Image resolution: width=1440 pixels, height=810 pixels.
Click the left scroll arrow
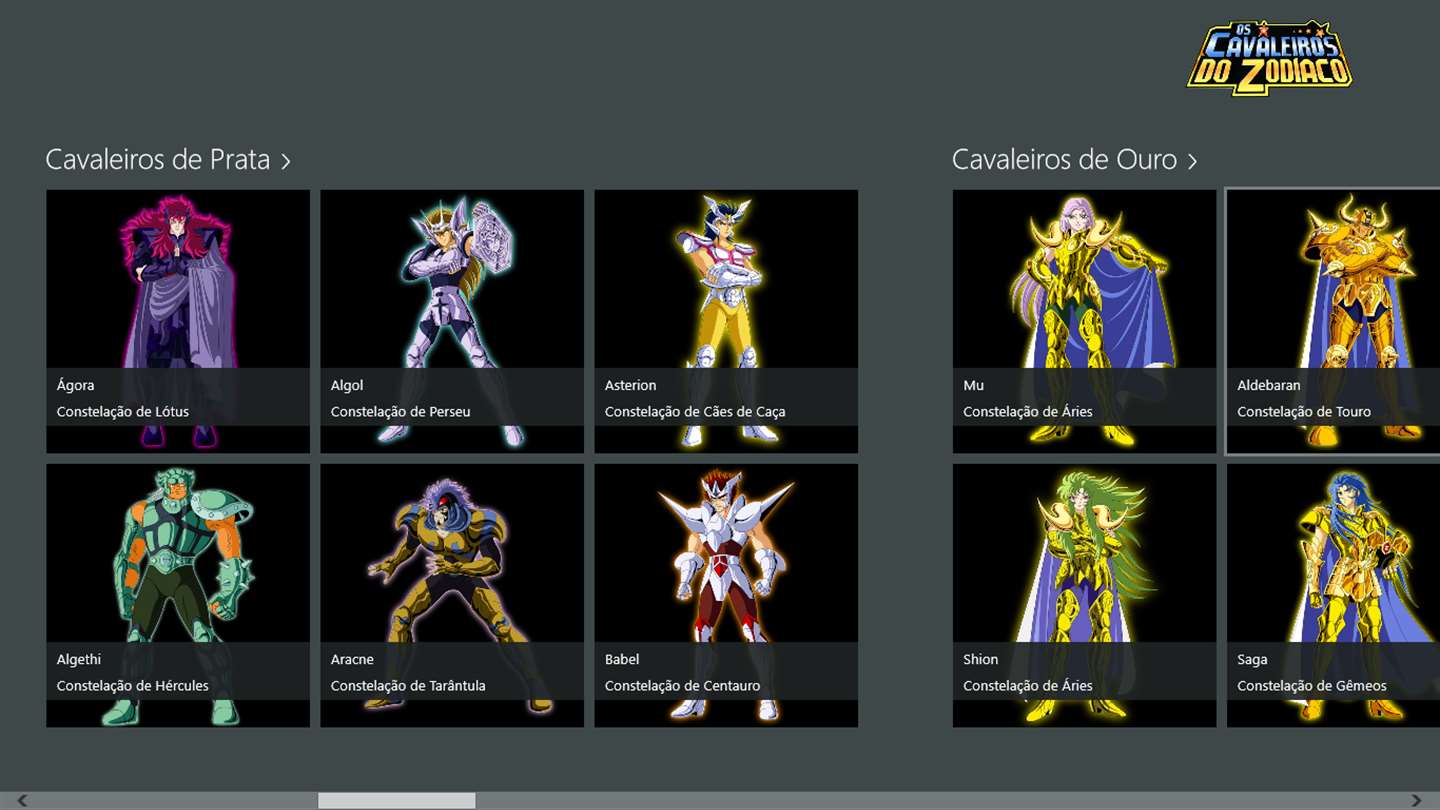[x=22, y=800]
